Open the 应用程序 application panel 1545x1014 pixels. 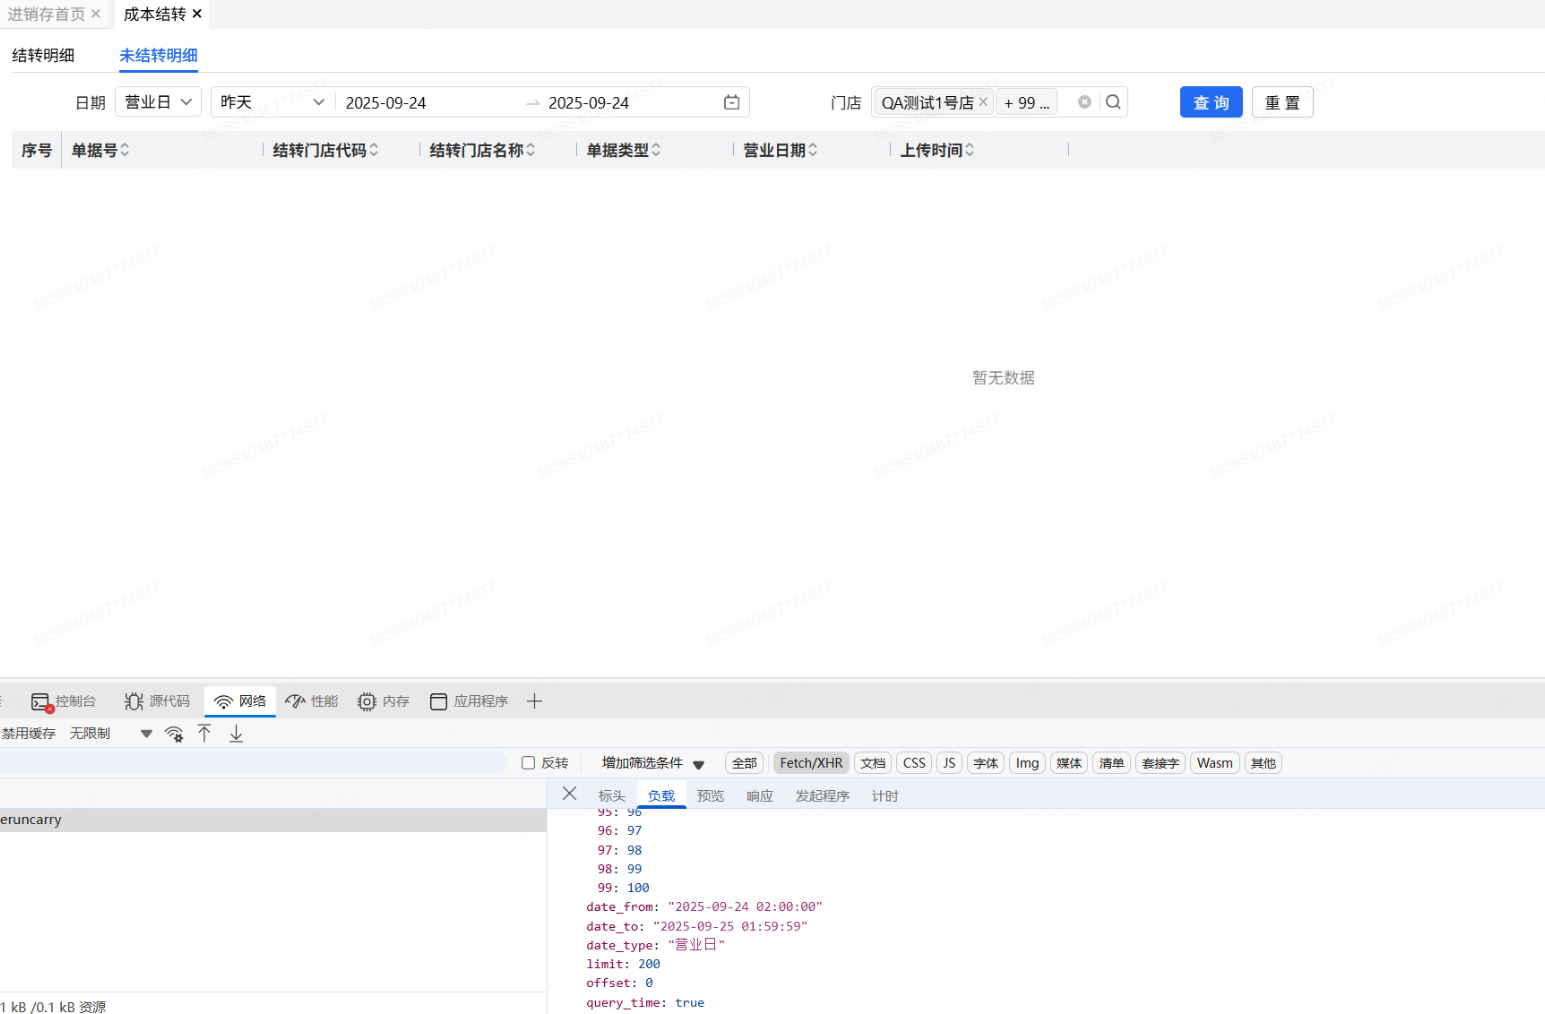(x=469, y=701)
